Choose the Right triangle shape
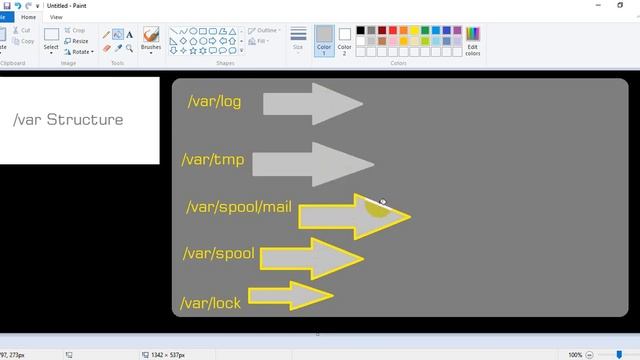 point(173,41)
